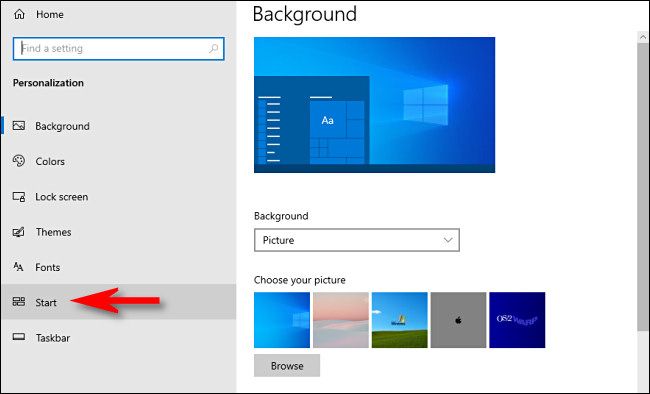Image resolution: width=650 pixels, height=394 pixels.
Task: Click the Fonts icon
Action: click(19, 267)
